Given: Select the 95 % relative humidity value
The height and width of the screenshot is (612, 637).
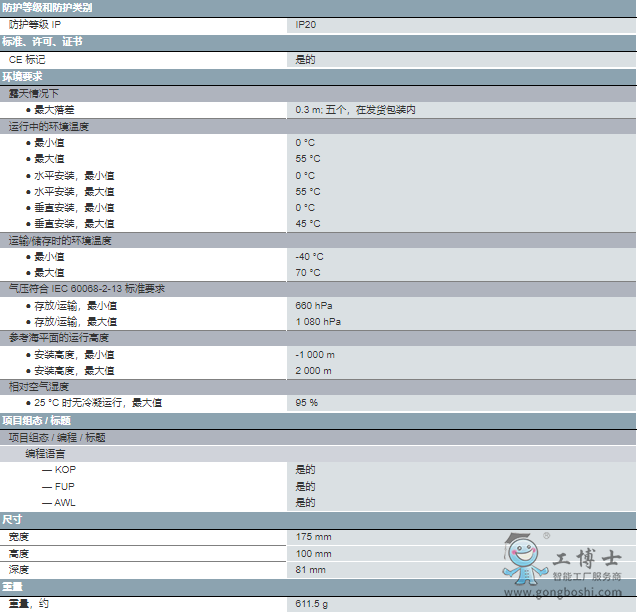Looking at the screenshot, I should click(307, 403).
